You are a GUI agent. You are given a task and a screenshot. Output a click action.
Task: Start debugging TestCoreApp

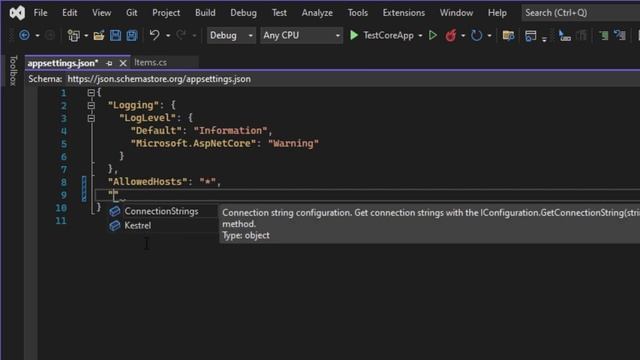pyautogui.click(x=382, y=36)
